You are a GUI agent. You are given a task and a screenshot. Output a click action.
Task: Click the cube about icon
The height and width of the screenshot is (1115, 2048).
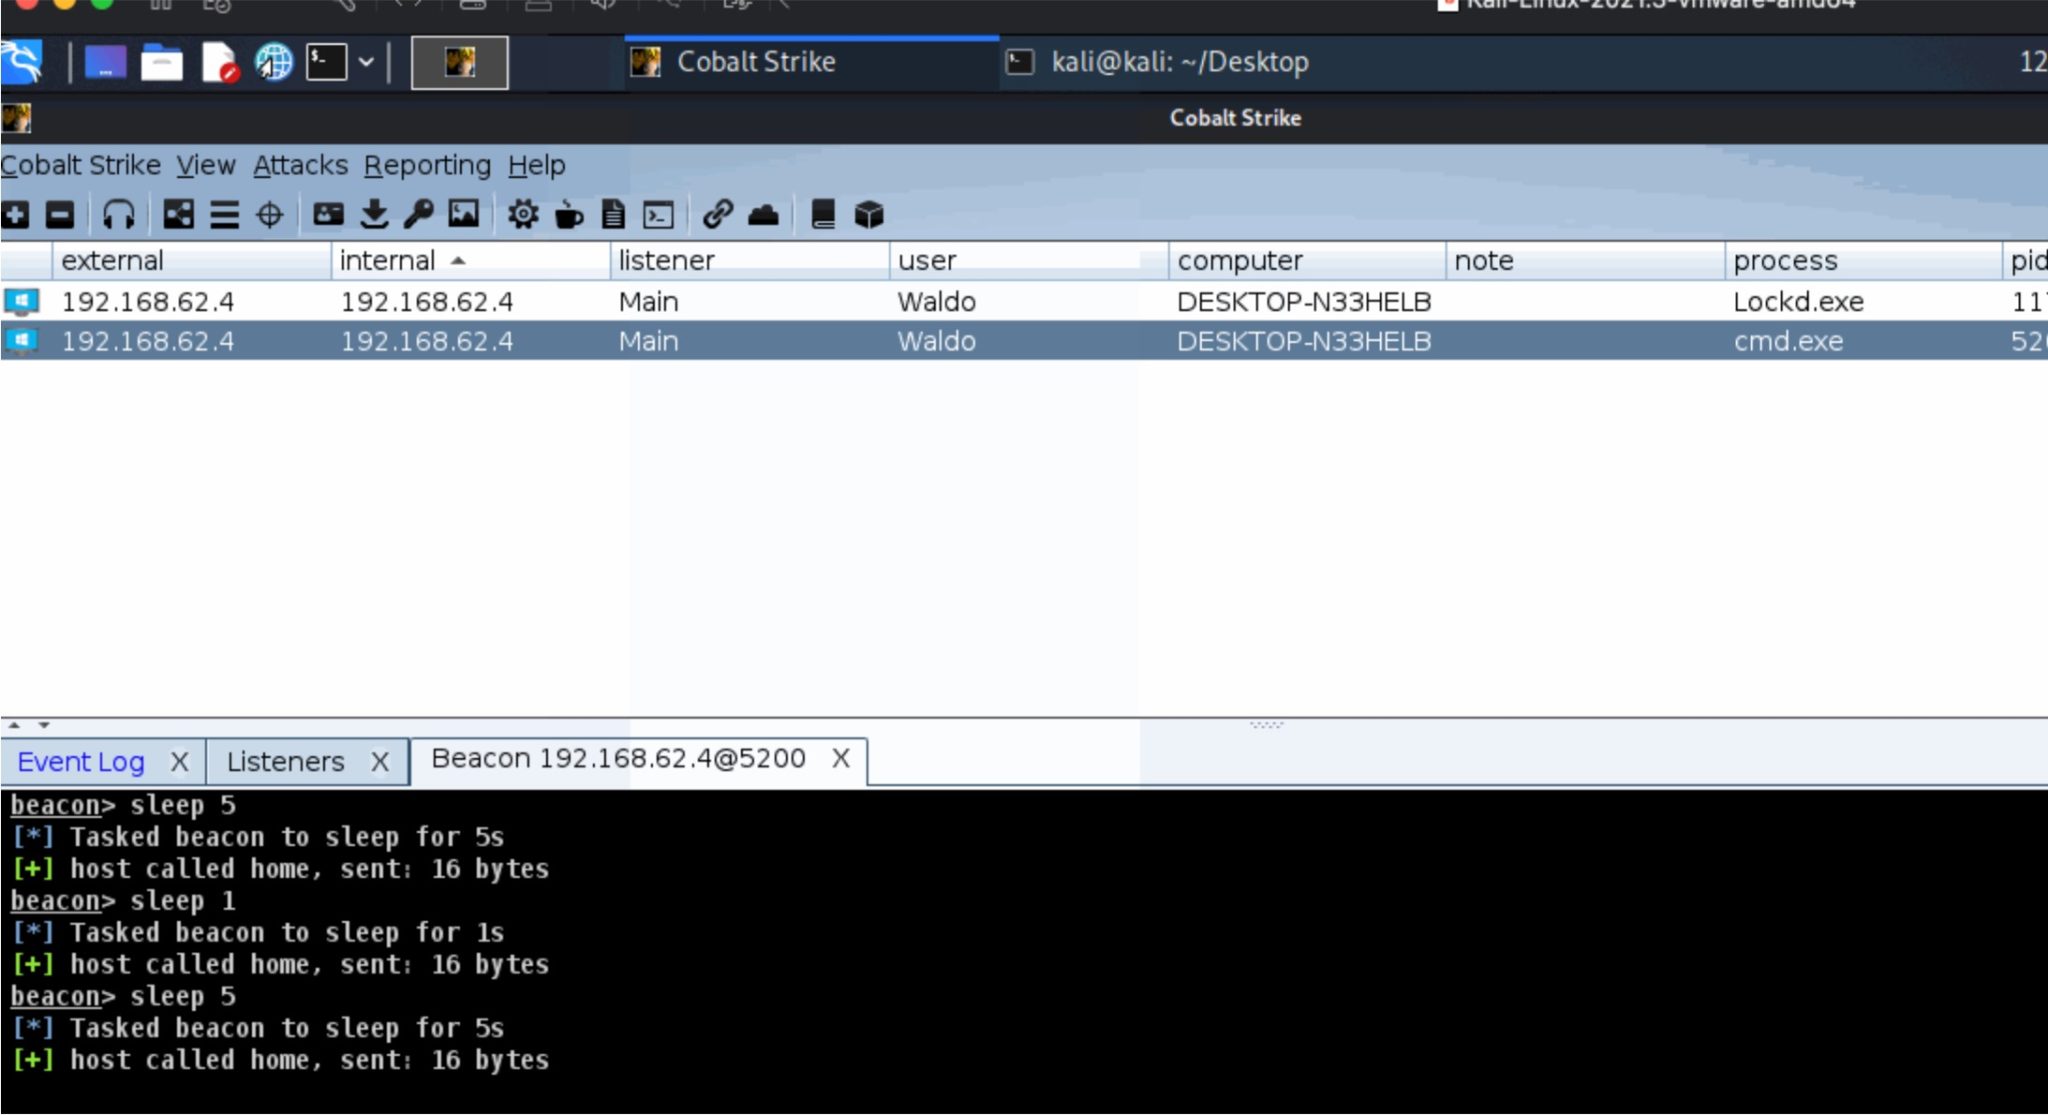pos(869,214)
